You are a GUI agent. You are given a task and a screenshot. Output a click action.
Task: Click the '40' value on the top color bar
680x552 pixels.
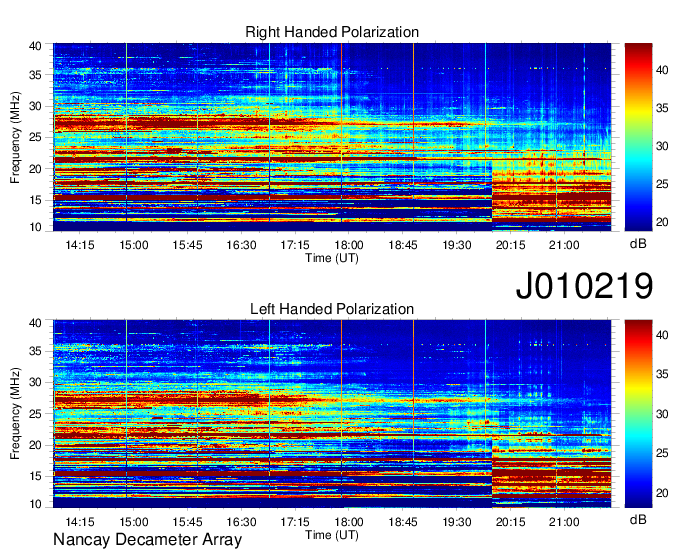[x=662, y=70]
